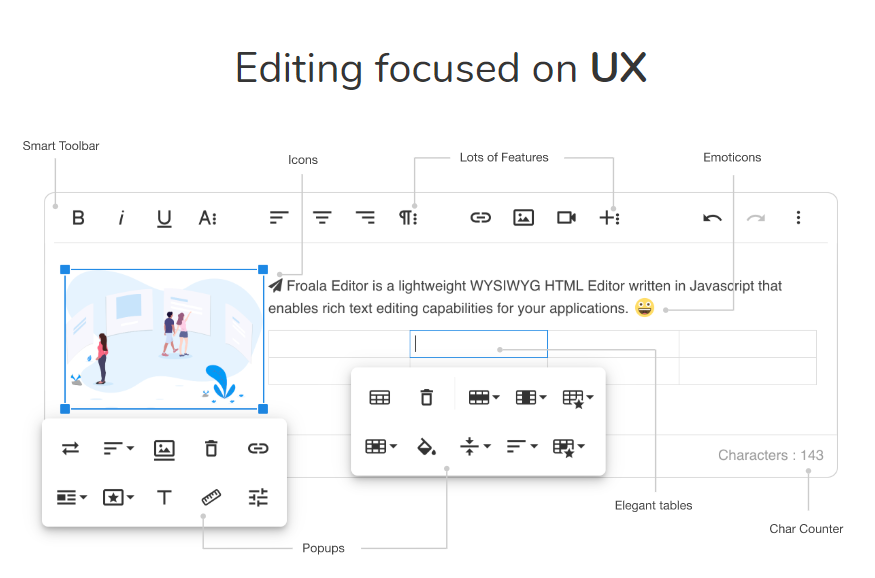Replace image in image popup
875x578 pixels.
coord(70,449)
